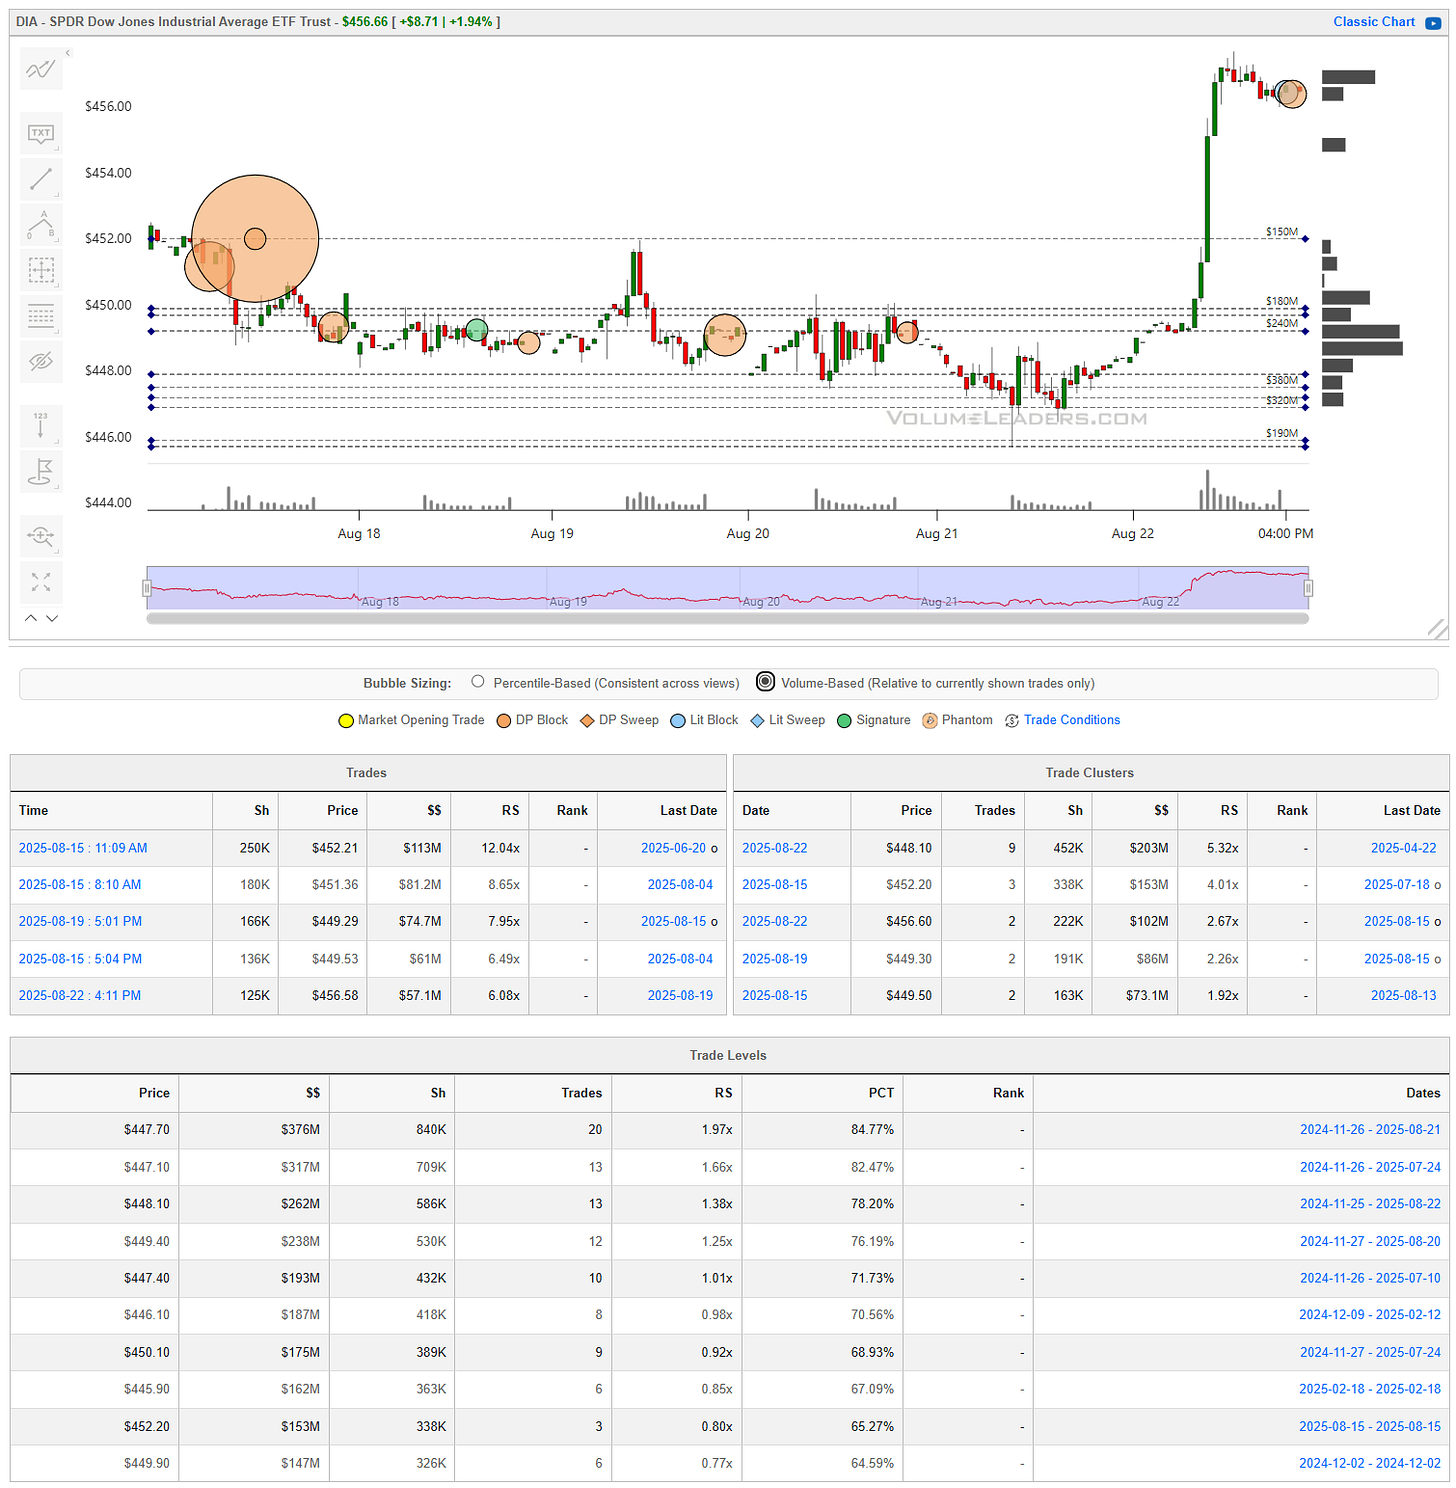
Task: Open trade 2025-08-15 : 11:09 AM
Action: [83, 848]
